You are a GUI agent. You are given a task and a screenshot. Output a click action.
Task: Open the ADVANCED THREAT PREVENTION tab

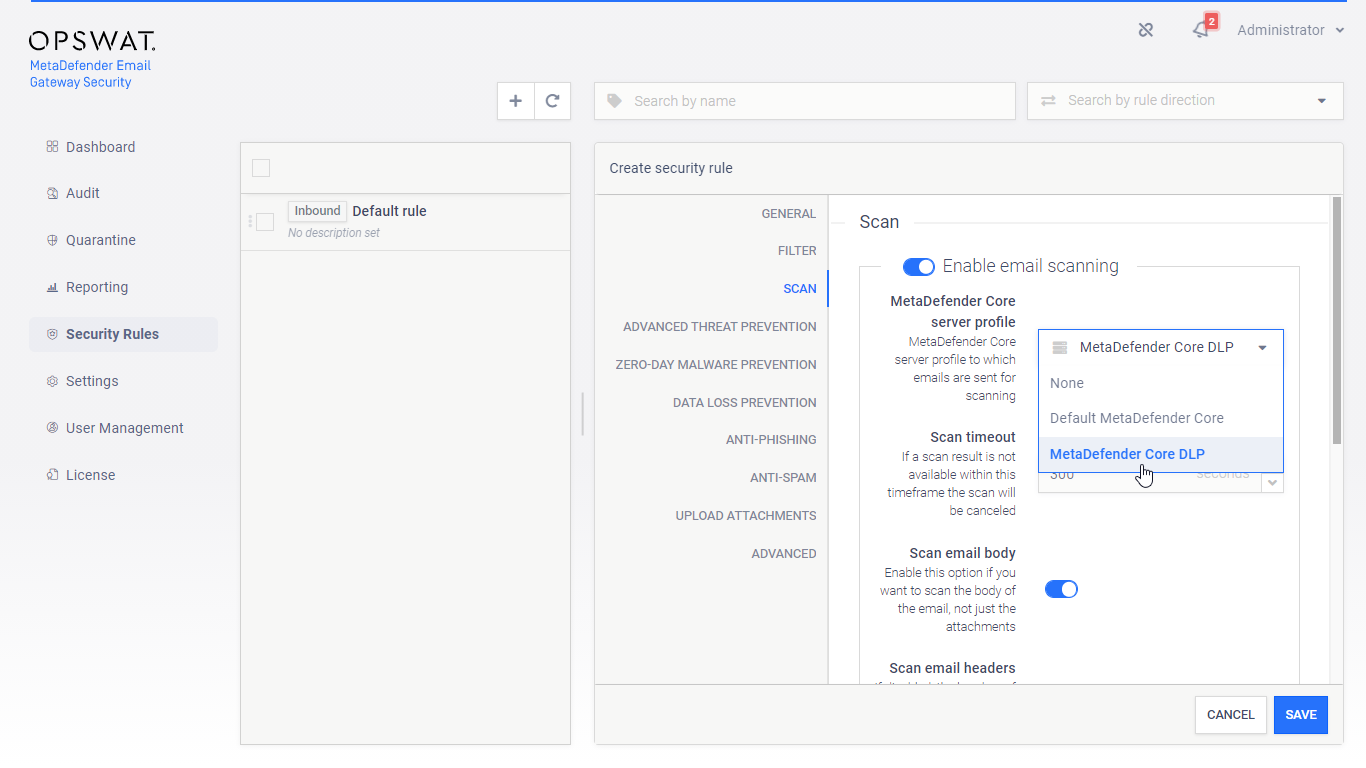coord(720,327)
